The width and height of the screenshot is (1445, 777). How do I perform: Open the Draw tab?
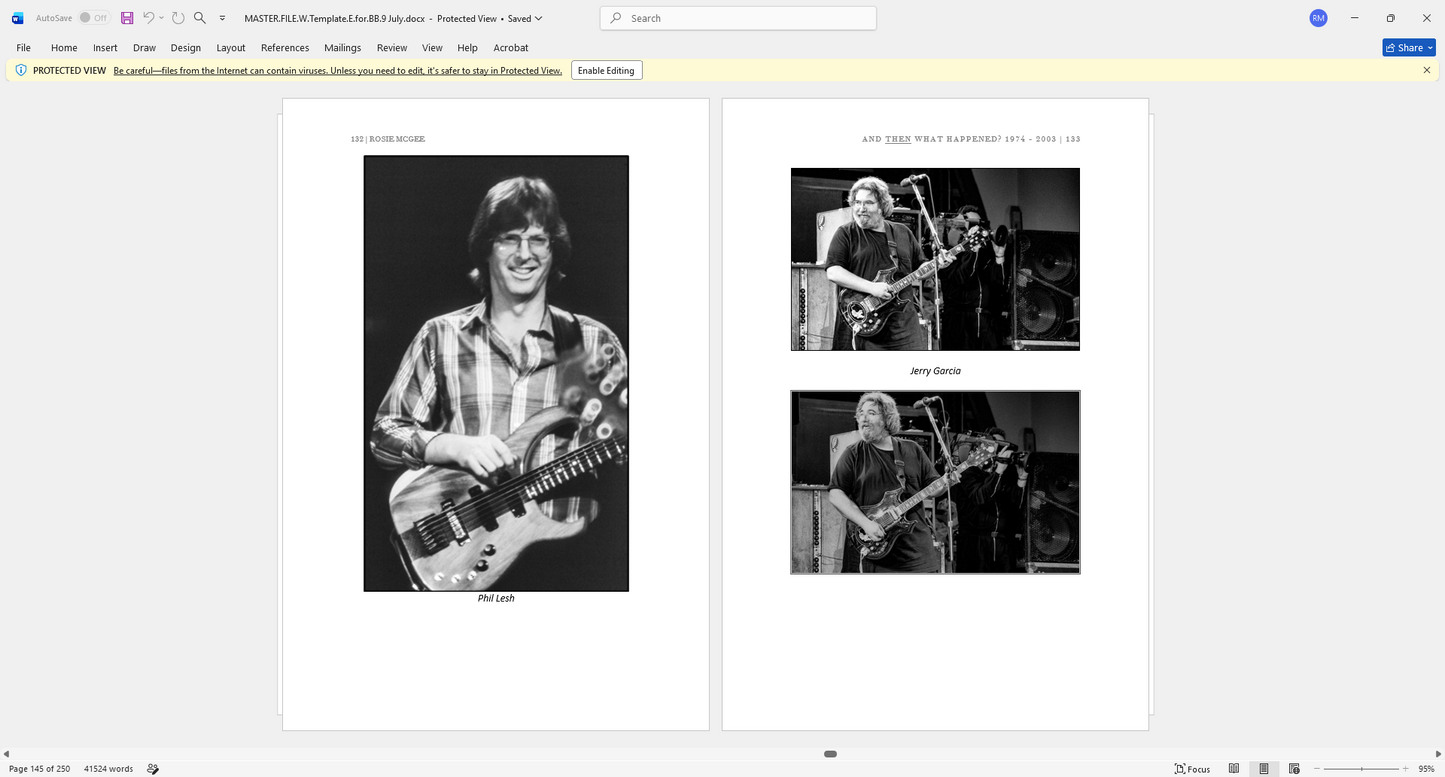coord(144,47)
